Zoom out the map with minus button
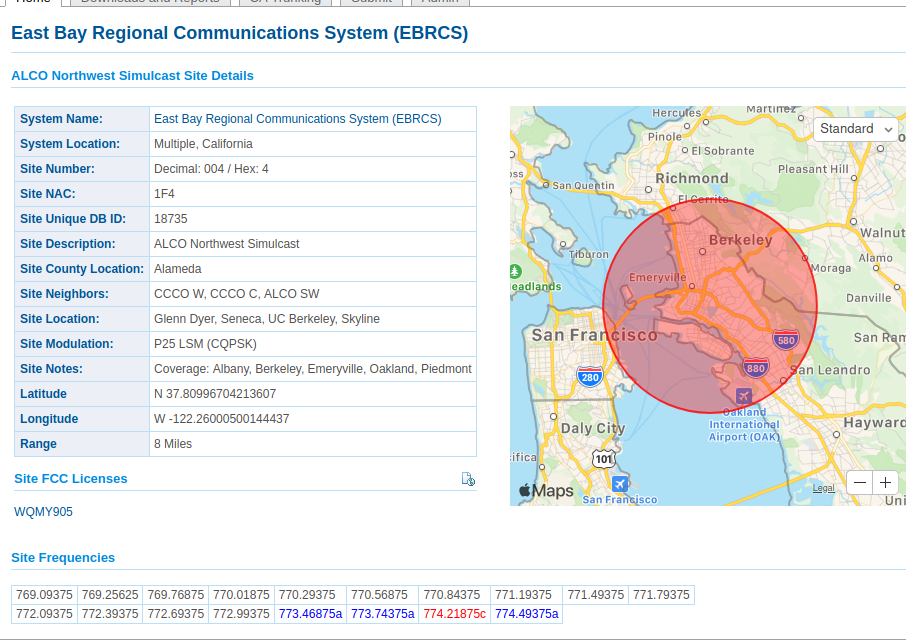This screenshot has height=644, width=906. [860, 483]
